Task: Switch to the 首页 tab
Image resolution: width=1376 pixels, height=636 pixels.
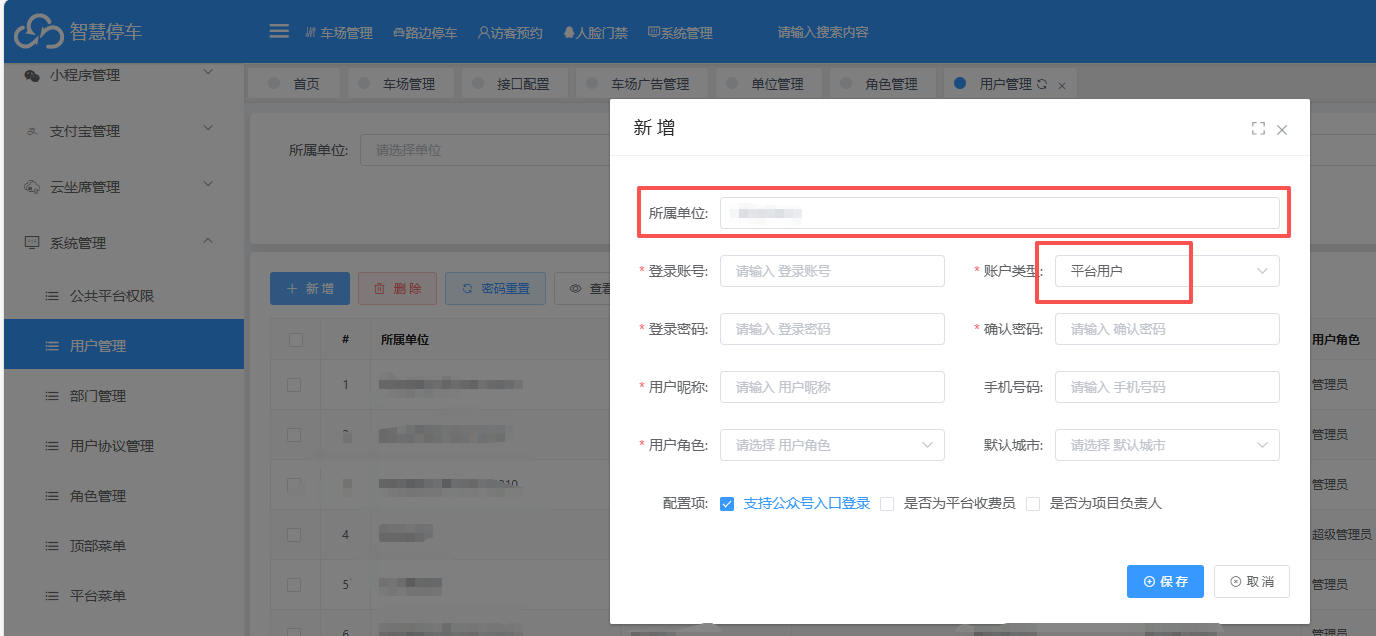Action: coord(294,84)
